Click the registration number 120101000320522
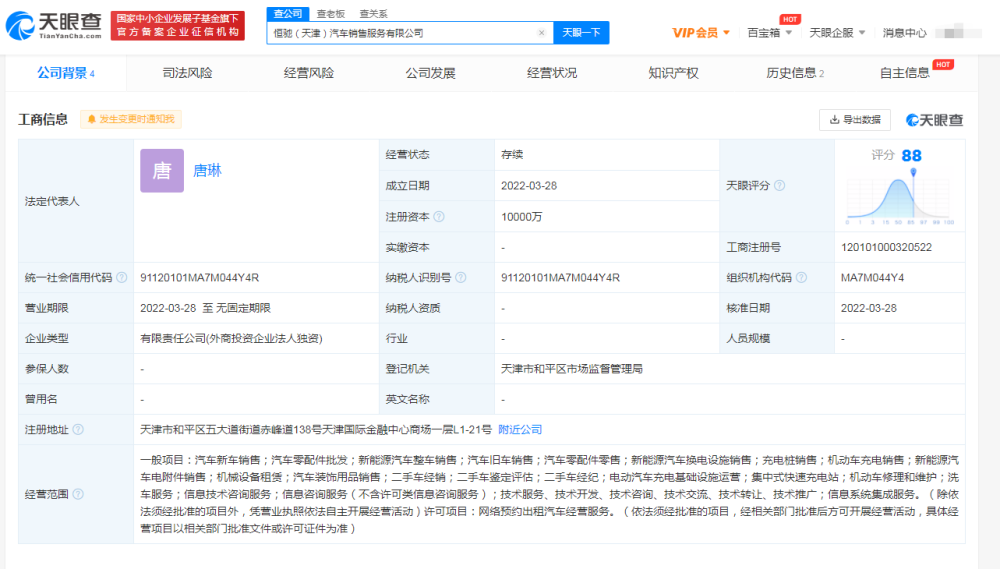The height and width of the screenshot is (569, 1000). pos(886,247)
